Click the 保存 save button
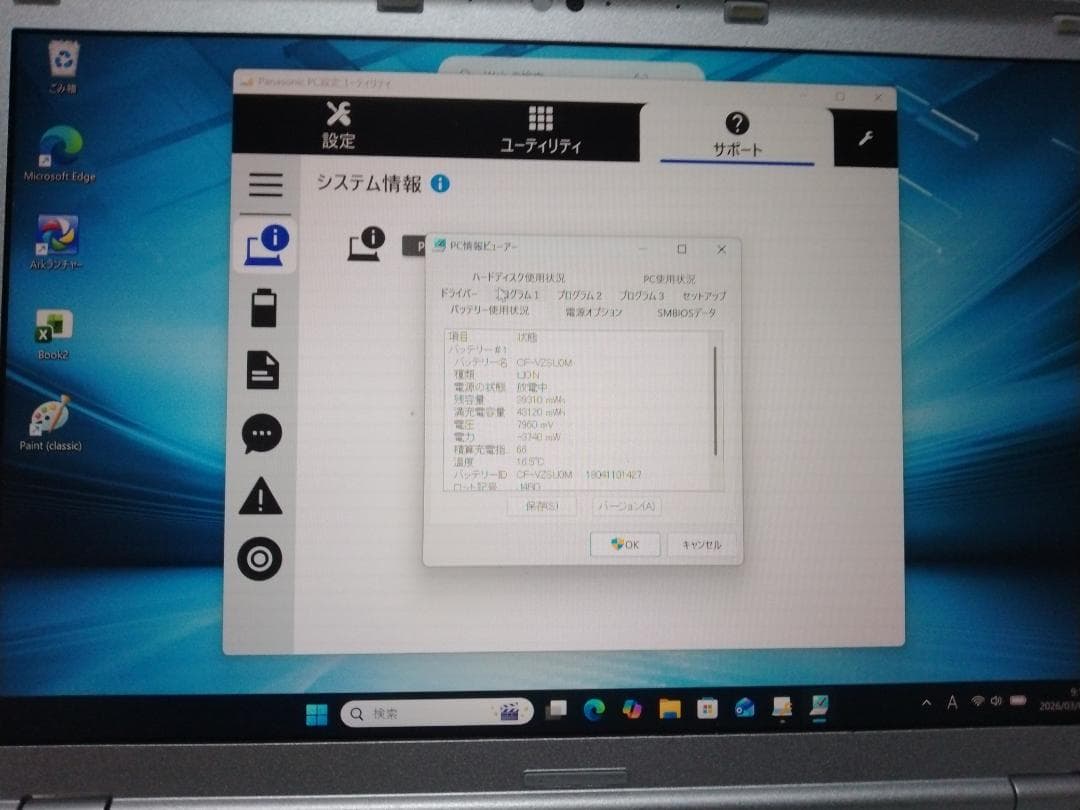This screenshot has width=1080, height=810. click(541, 506)
